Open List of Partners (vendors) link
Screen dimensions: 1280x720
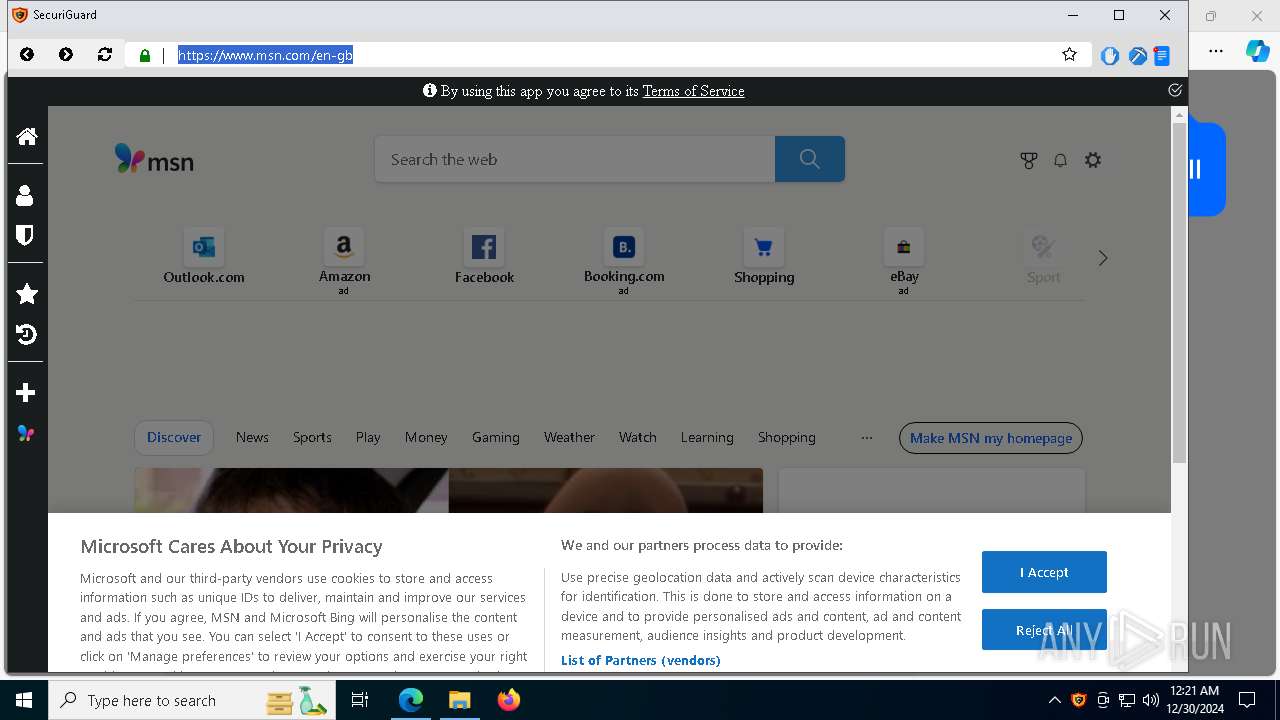(640, 660)
